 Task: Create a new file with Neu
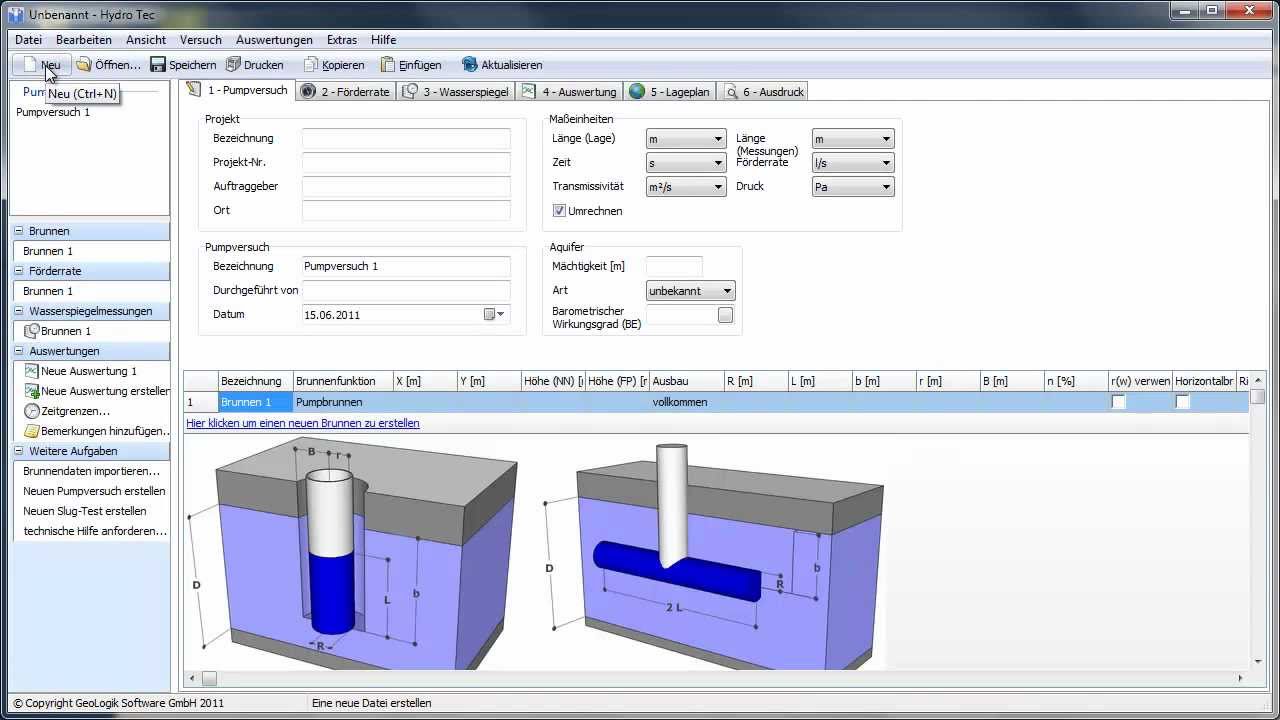click(41, 65)
